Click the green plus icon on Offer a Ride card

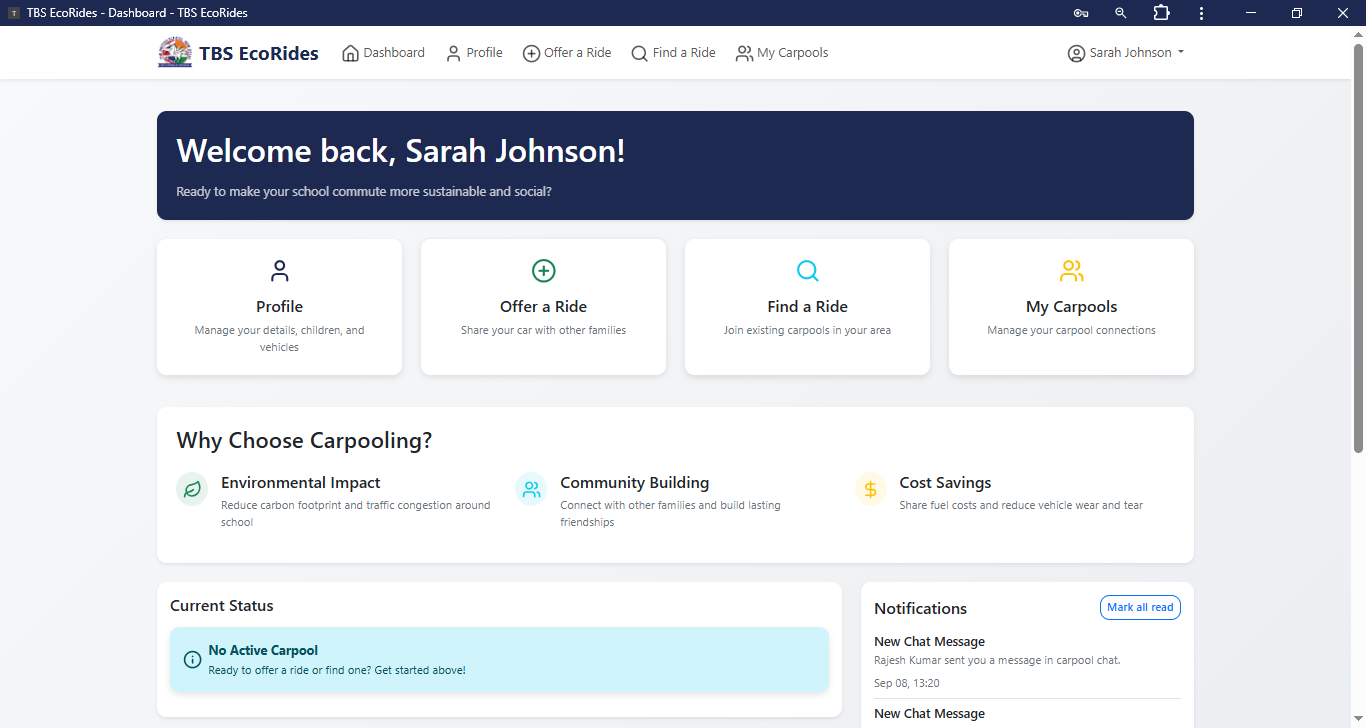point(543,271)
